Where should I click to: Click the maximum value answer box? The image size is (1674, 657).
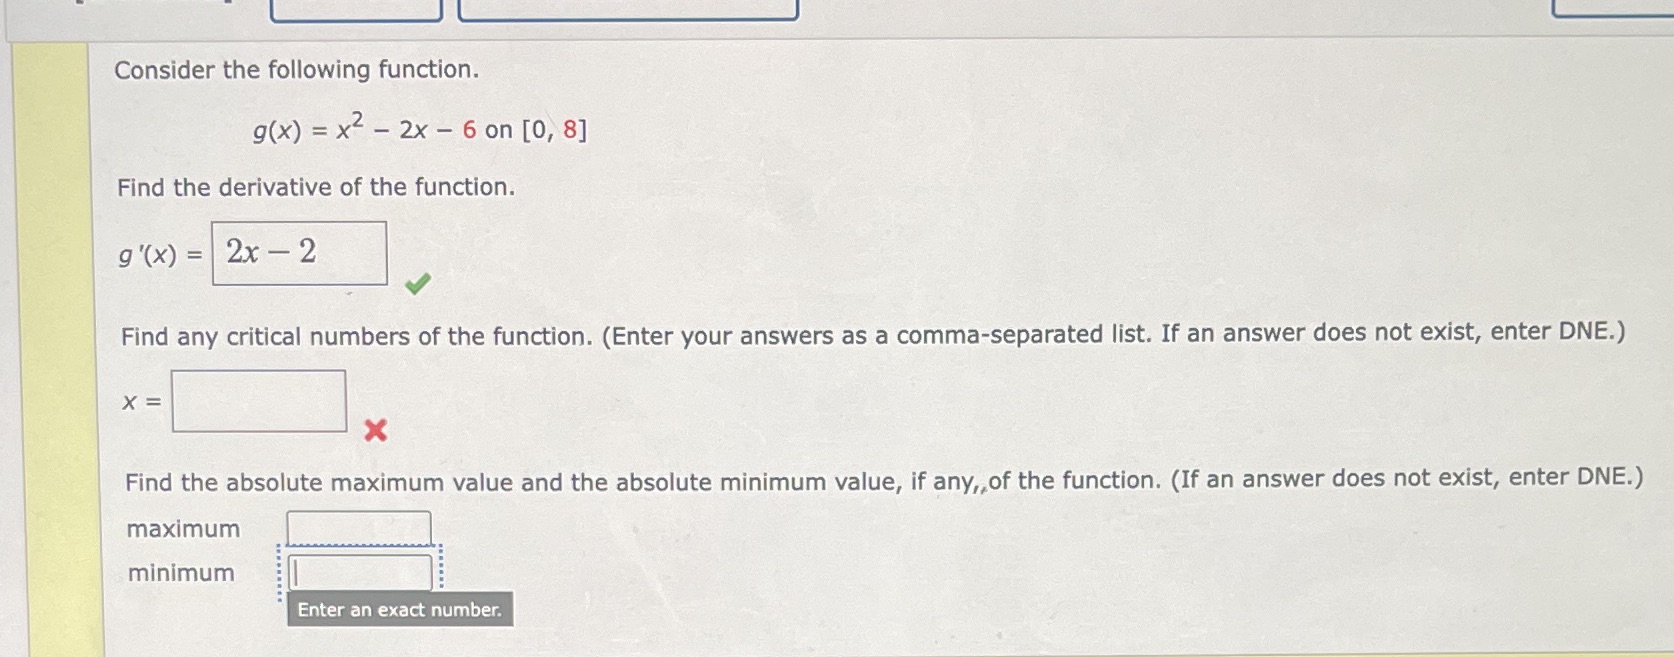(x=357, y=527)
